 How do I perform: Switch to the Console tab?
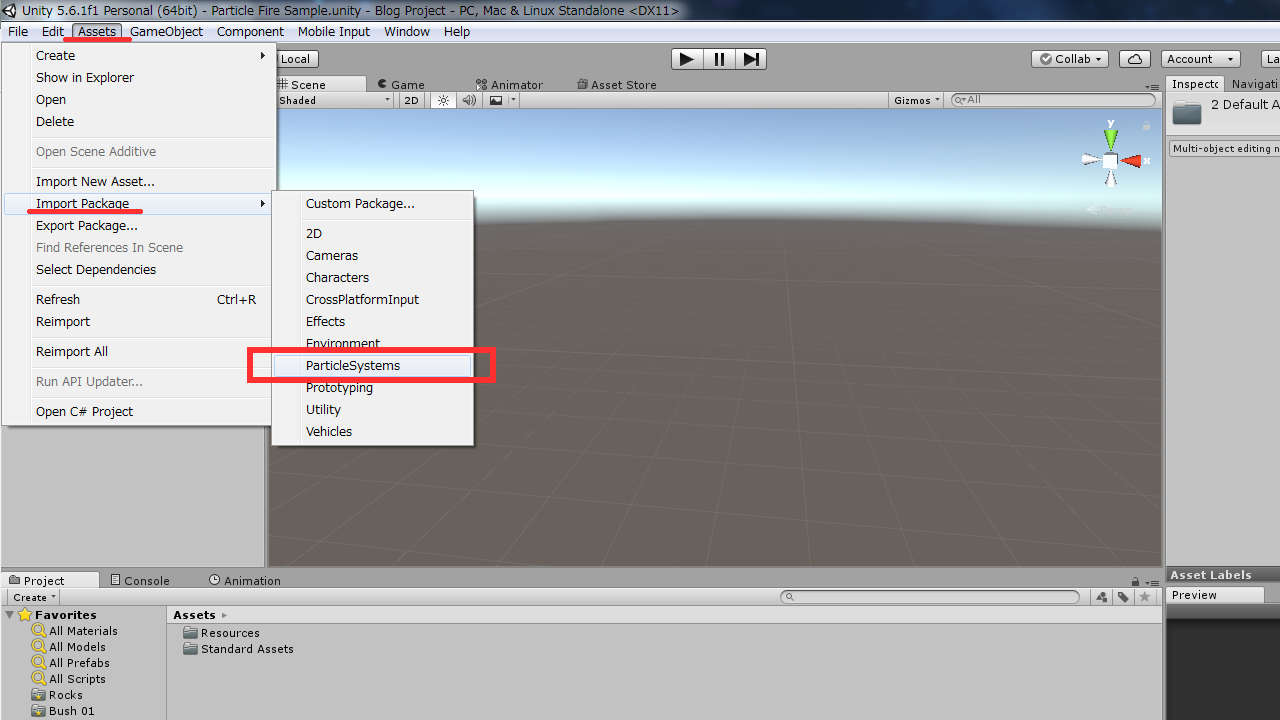click(140, 581)
